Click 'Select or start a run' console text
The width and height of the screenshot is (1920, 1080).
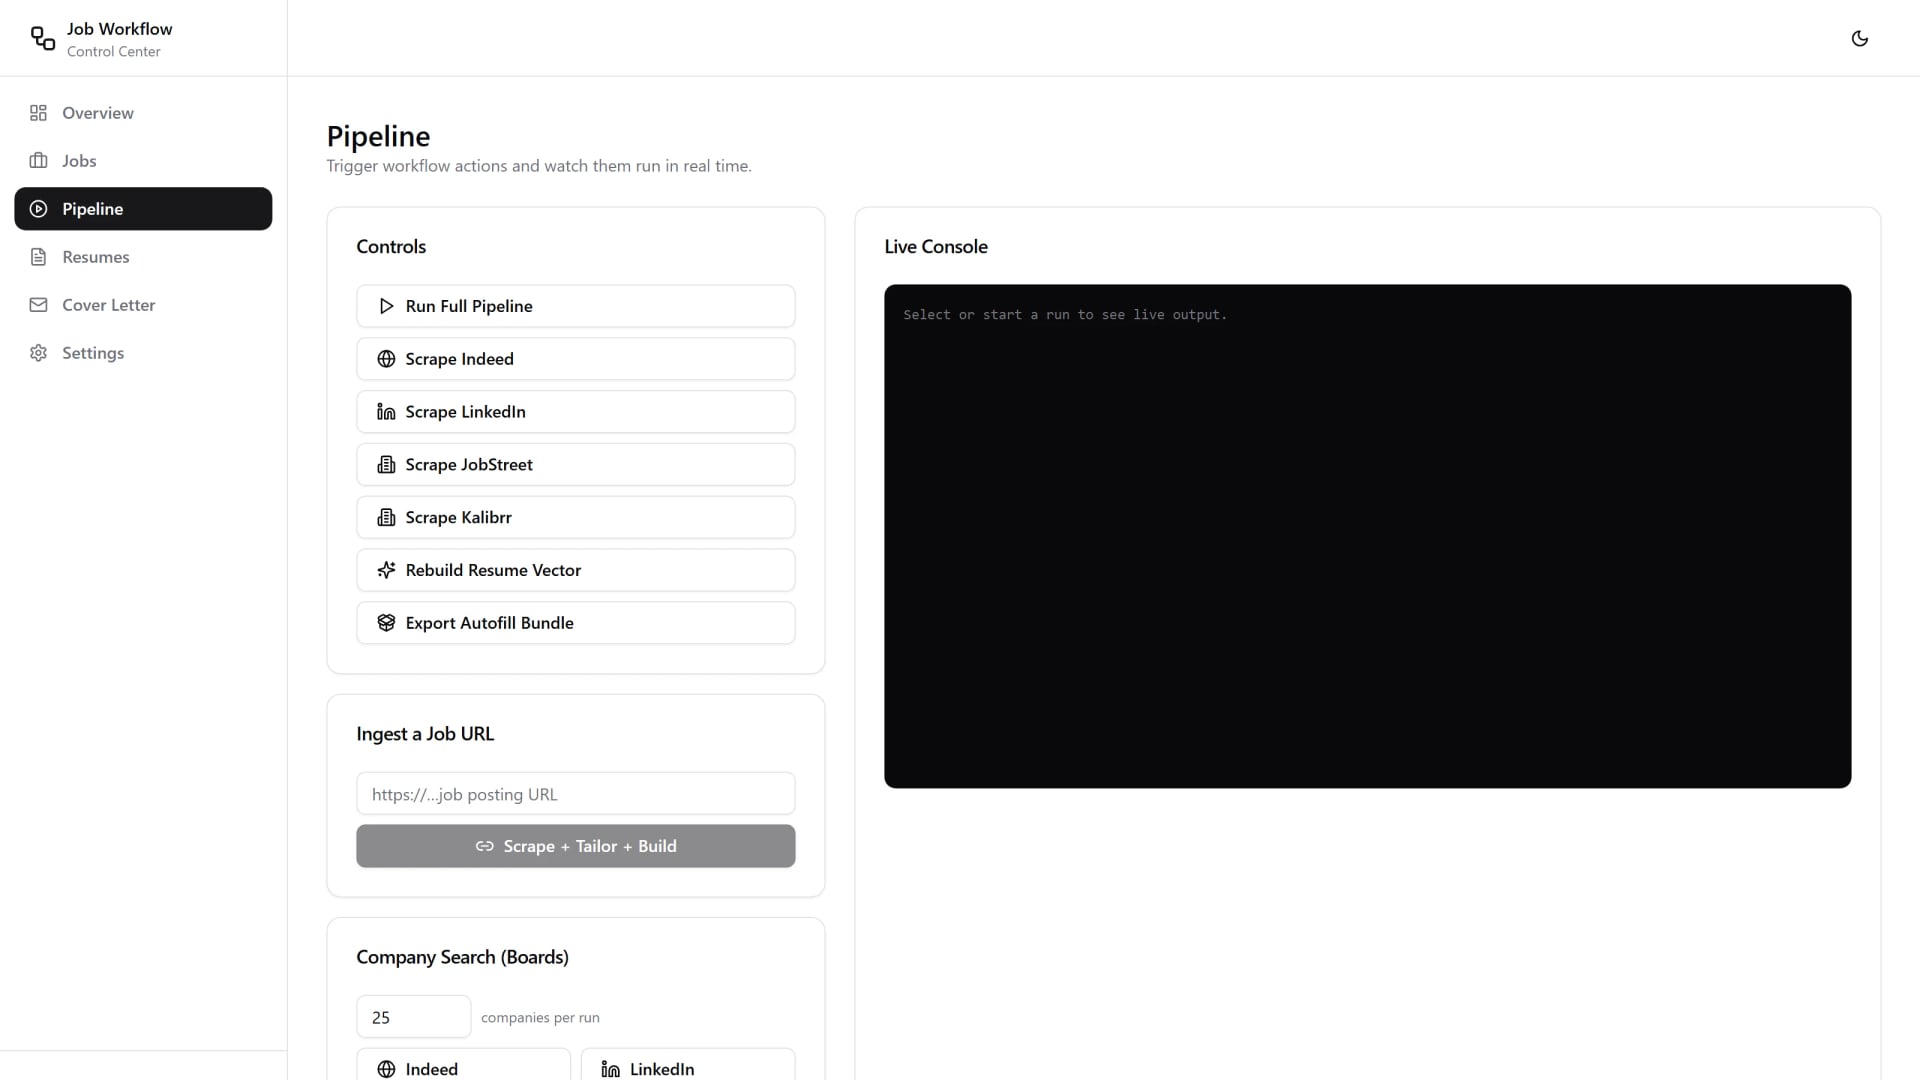pos(1065,315)
